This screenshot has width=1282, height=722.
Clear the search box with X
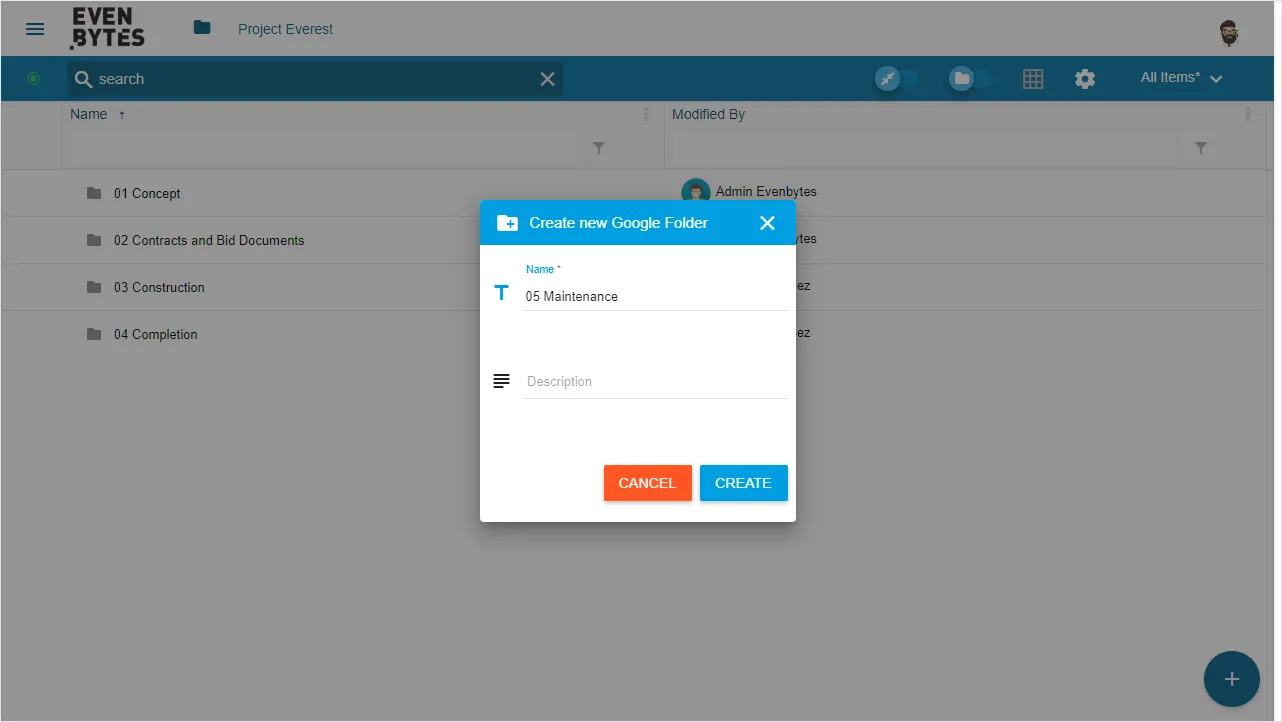point(548,79)
